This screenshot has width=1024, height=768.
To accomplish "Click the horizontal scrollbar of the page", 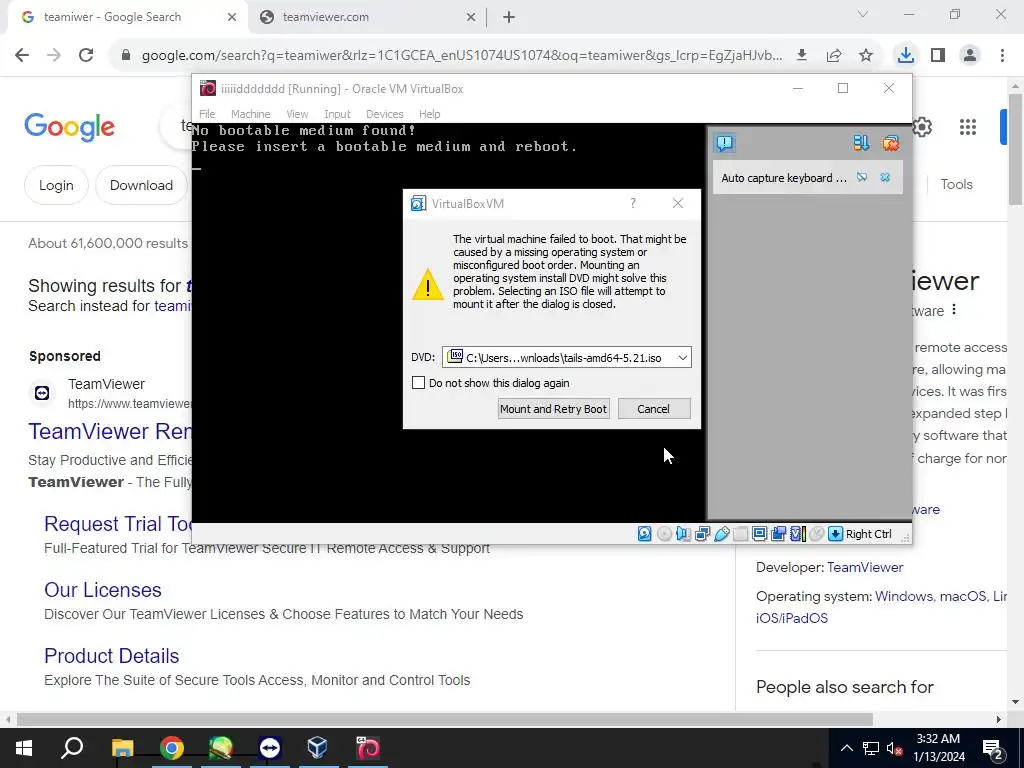I will pyautogui.click(x=444, y=719).
